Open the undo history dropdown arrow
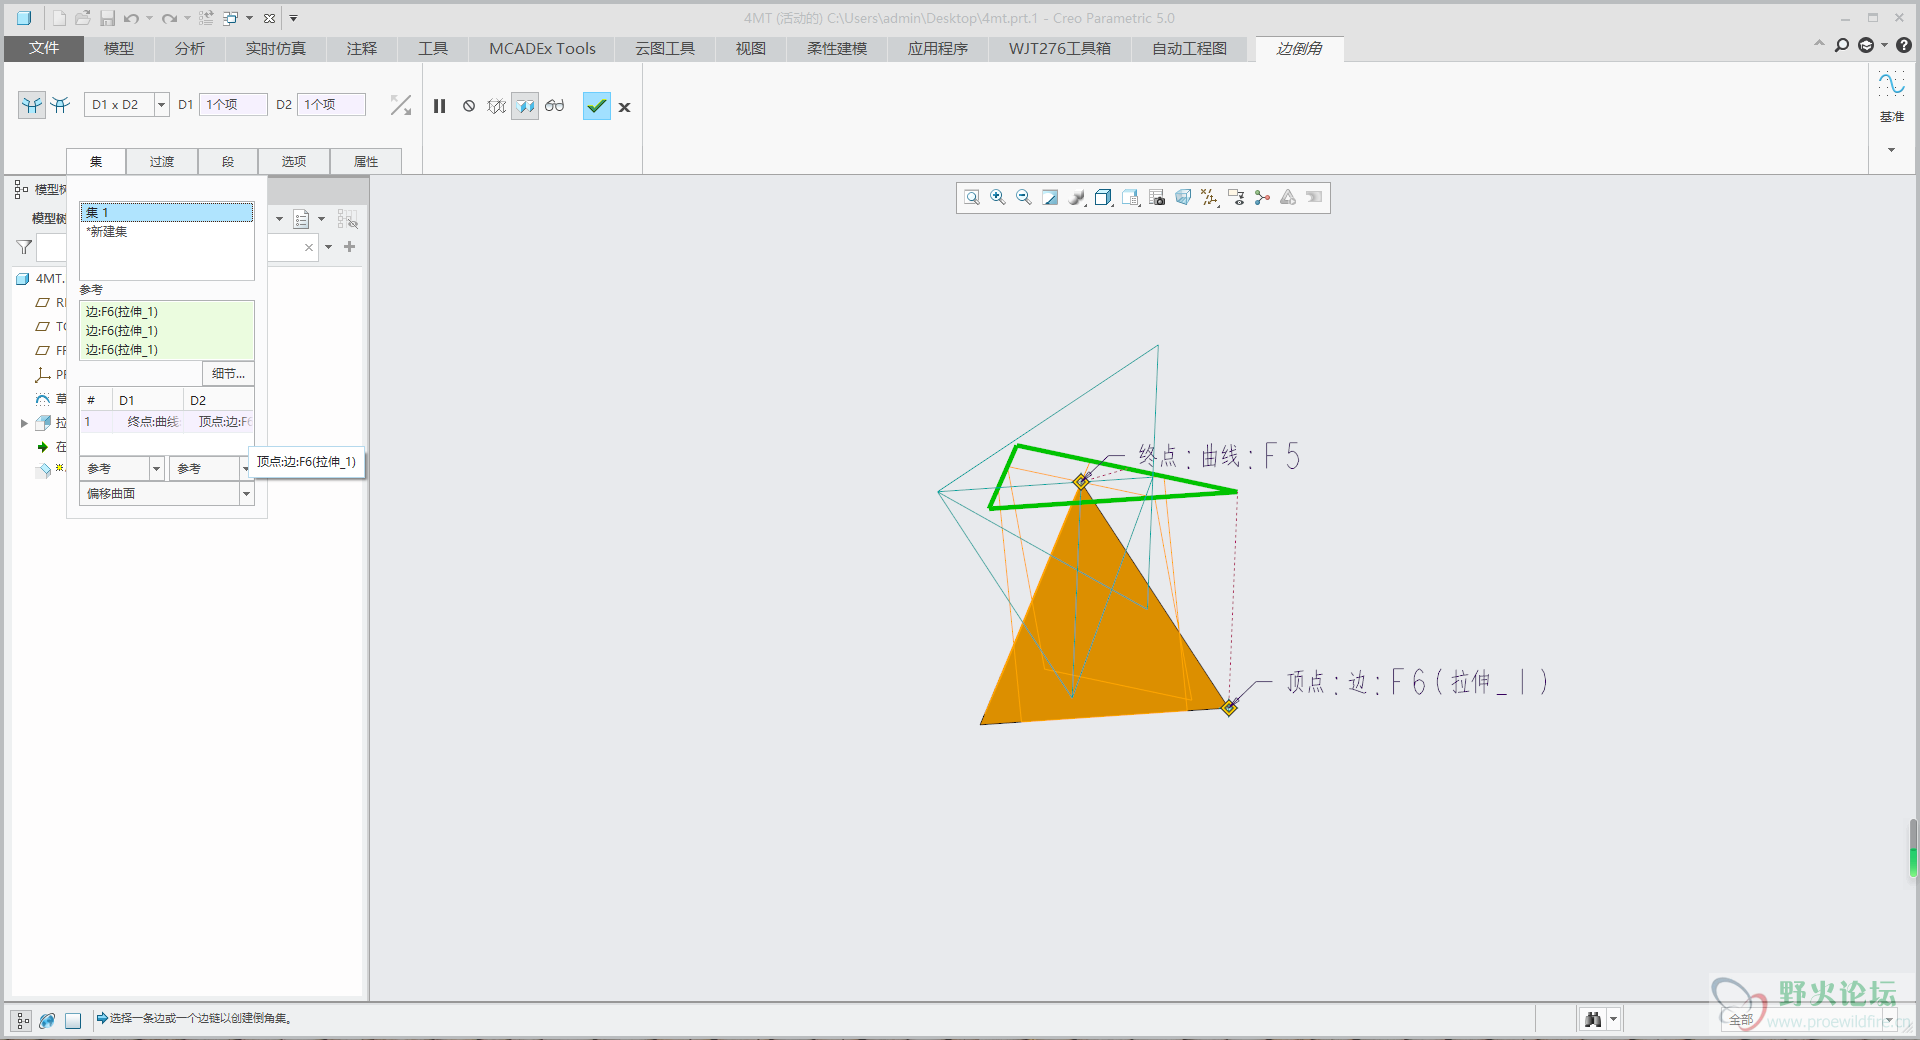 149,18
